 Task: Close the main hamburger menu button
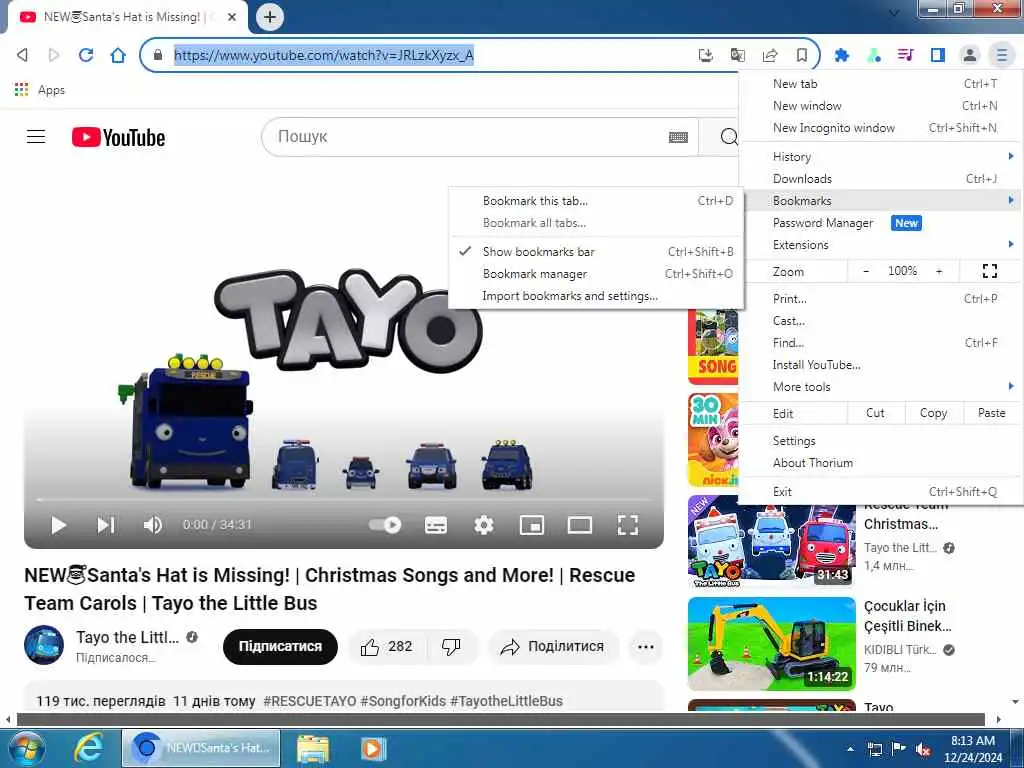(x=1002, y=55)
